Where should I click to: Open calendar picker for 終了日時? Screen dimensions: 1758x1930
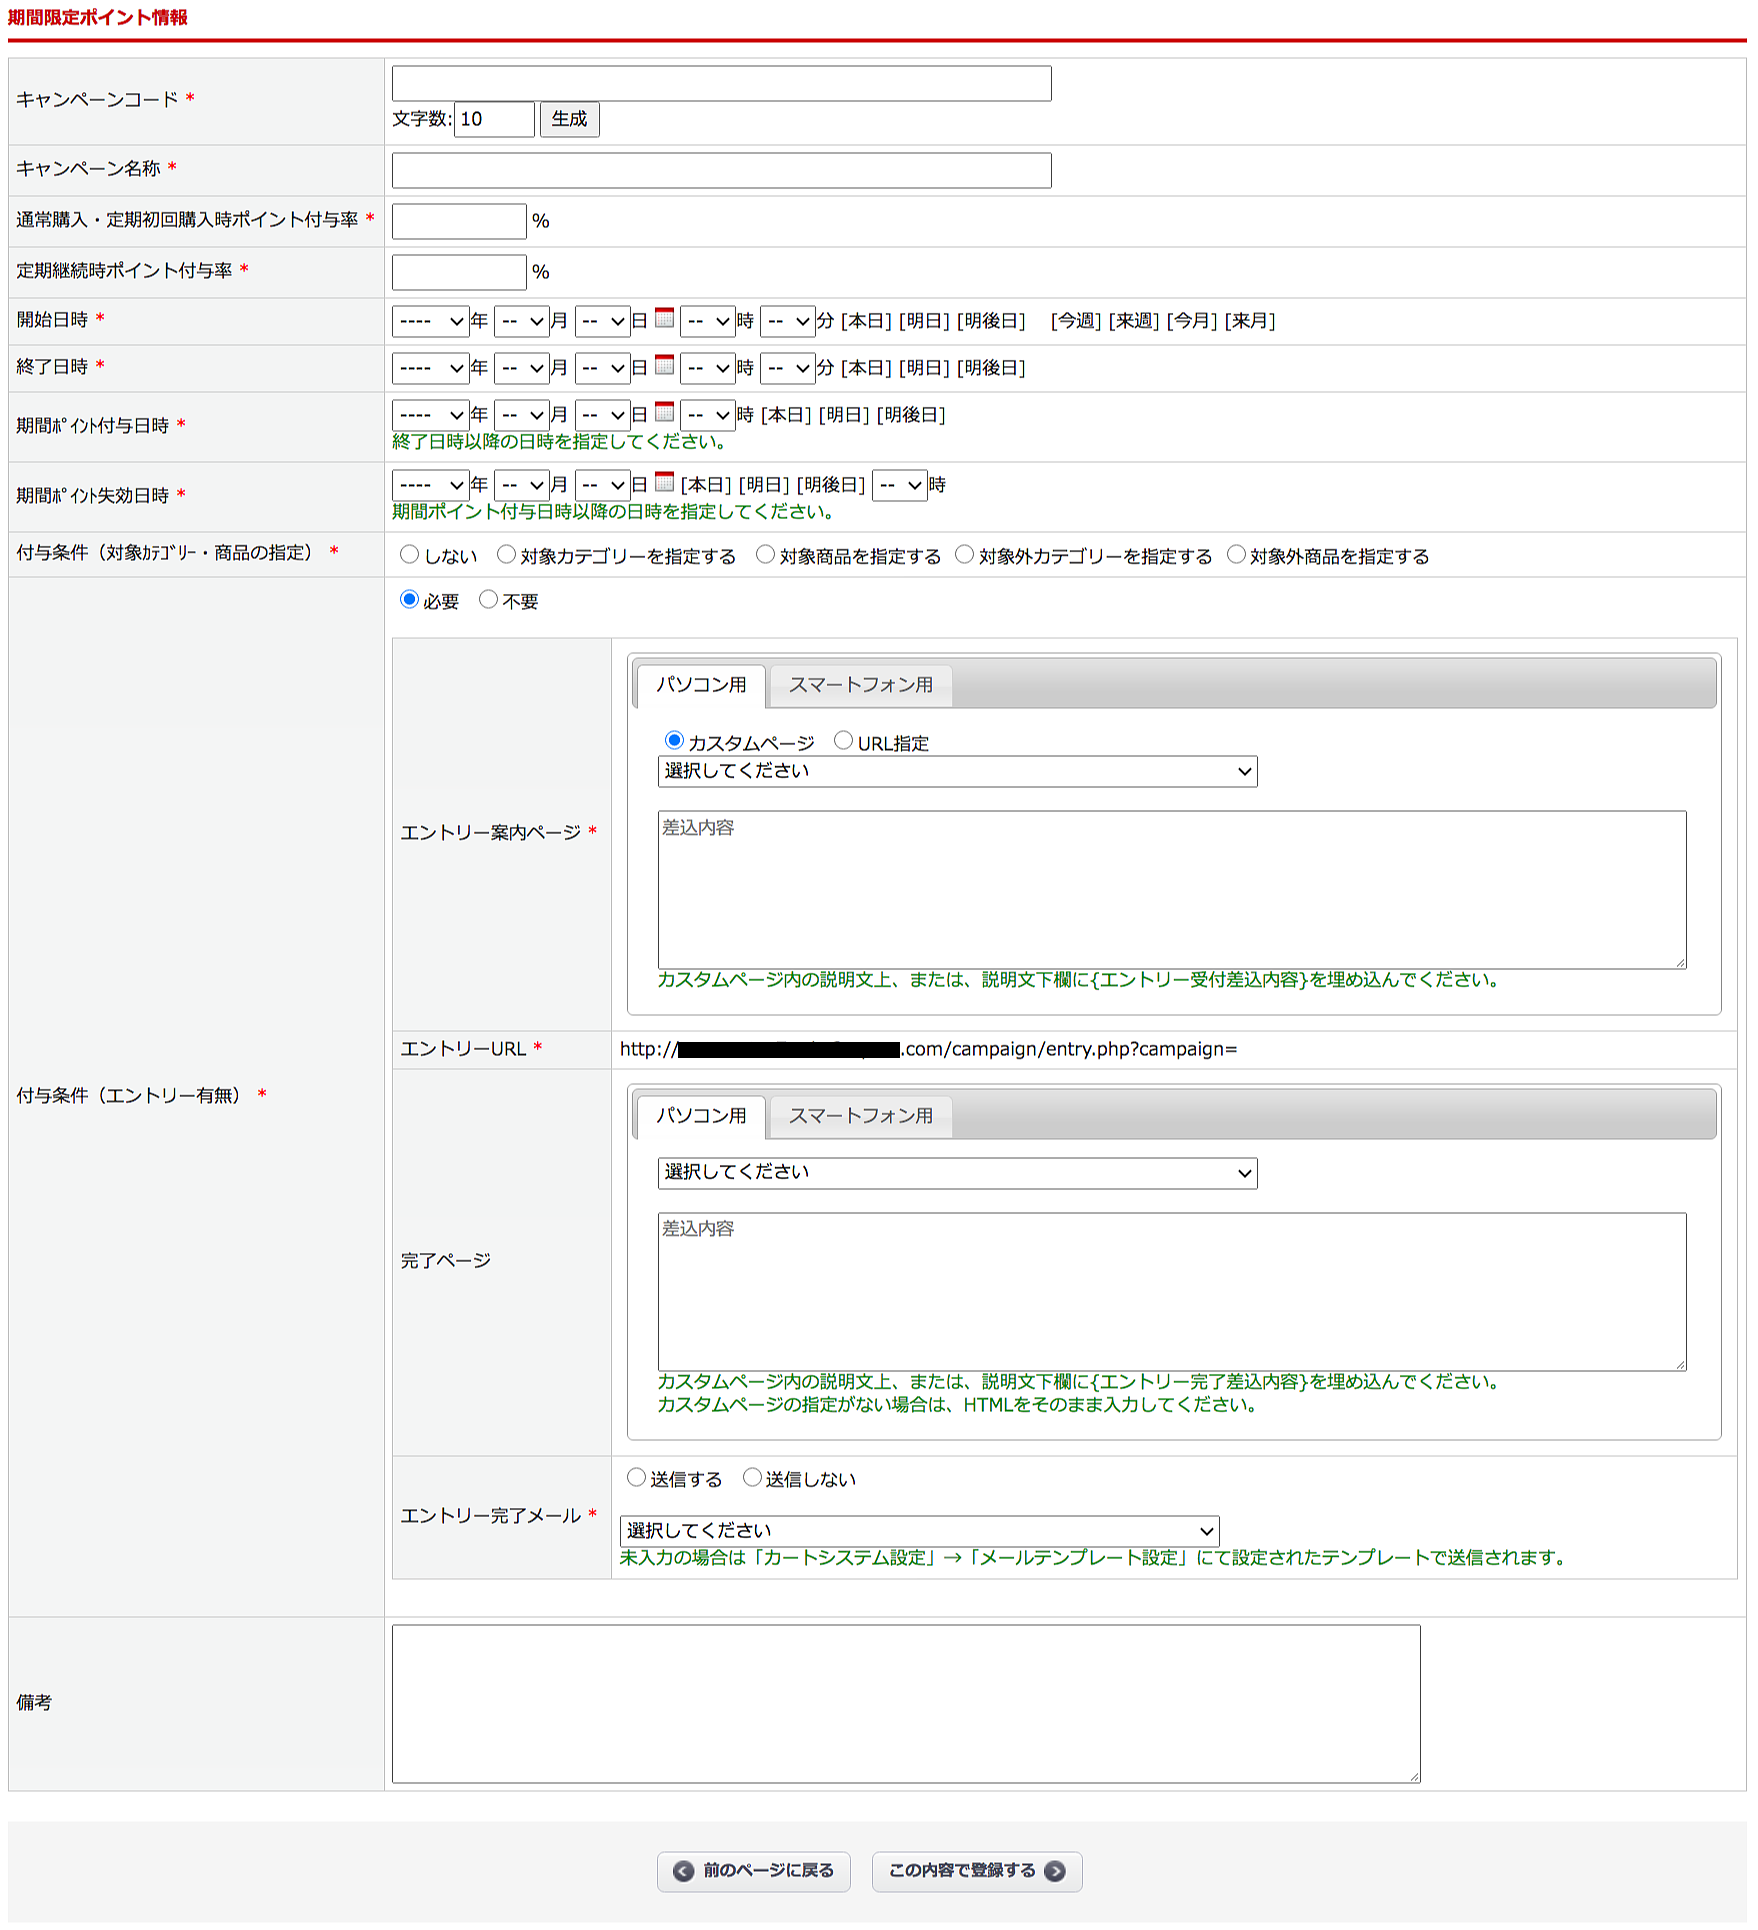point(664,366)
